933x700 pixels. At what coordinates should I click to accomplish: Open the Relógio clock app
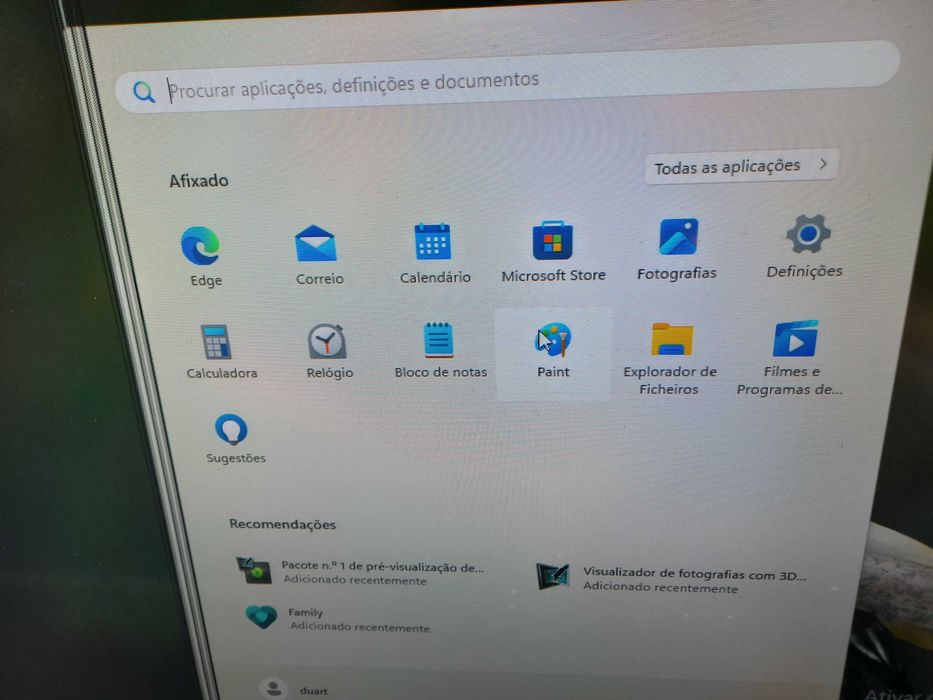pos(328,351)
